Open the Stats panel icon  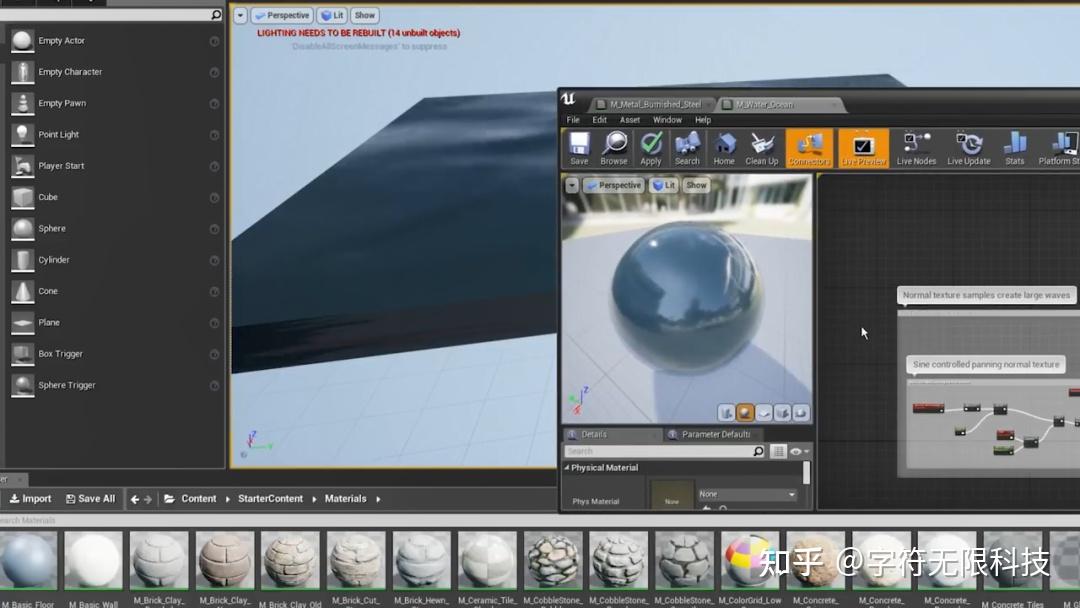click(x=1015, y=147)
